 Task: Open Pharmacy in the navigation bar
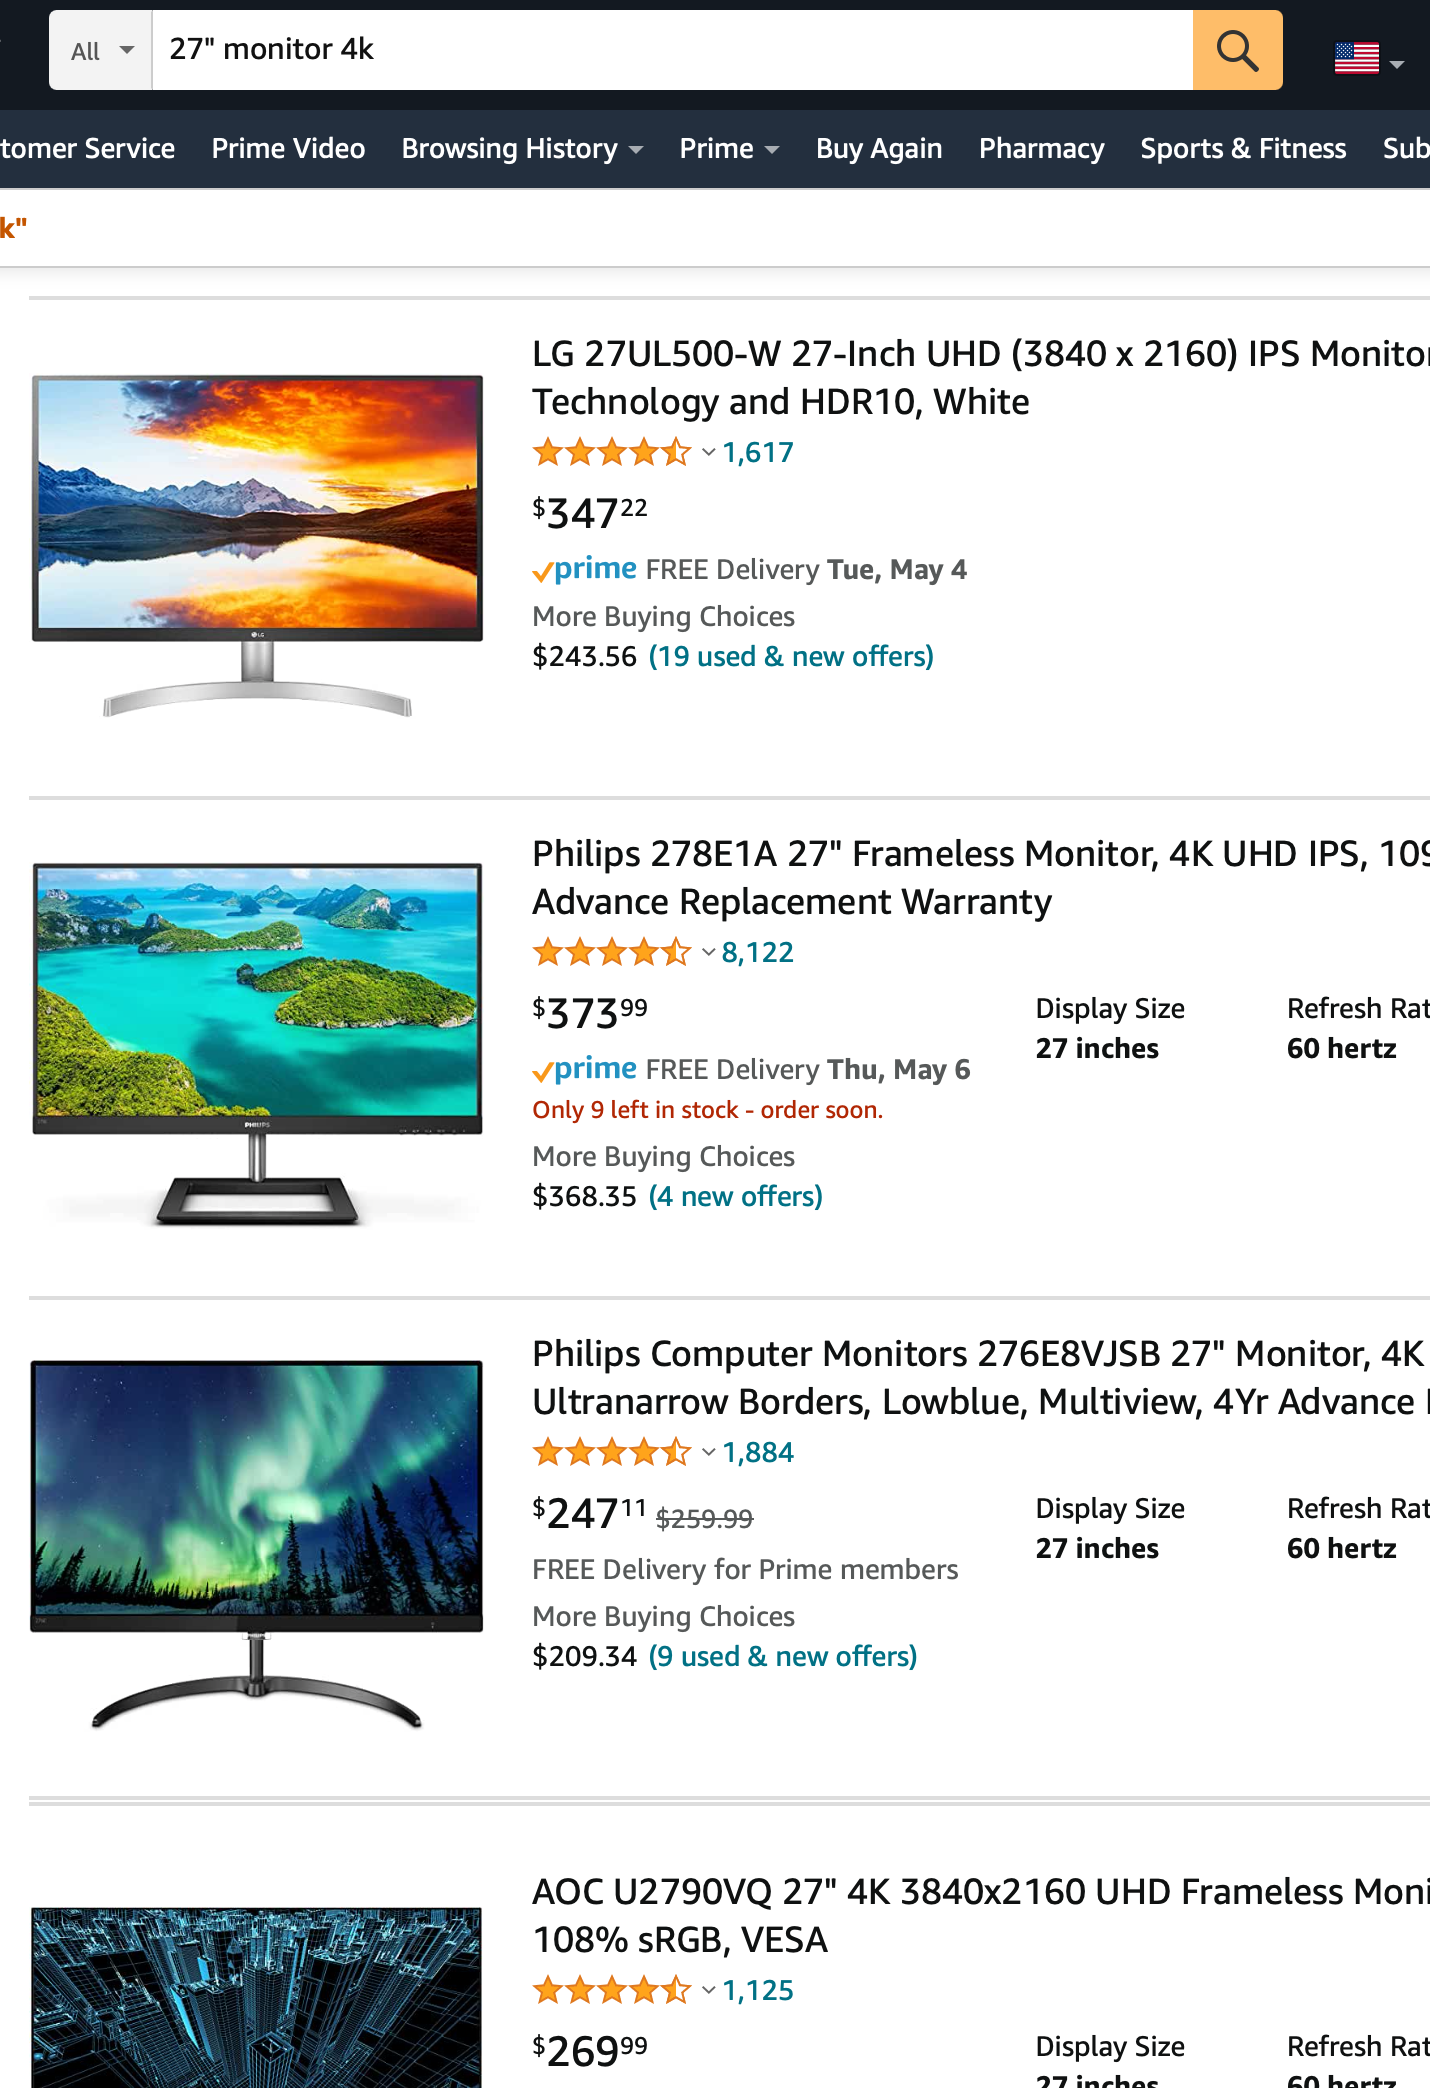tap(1041, 149)
